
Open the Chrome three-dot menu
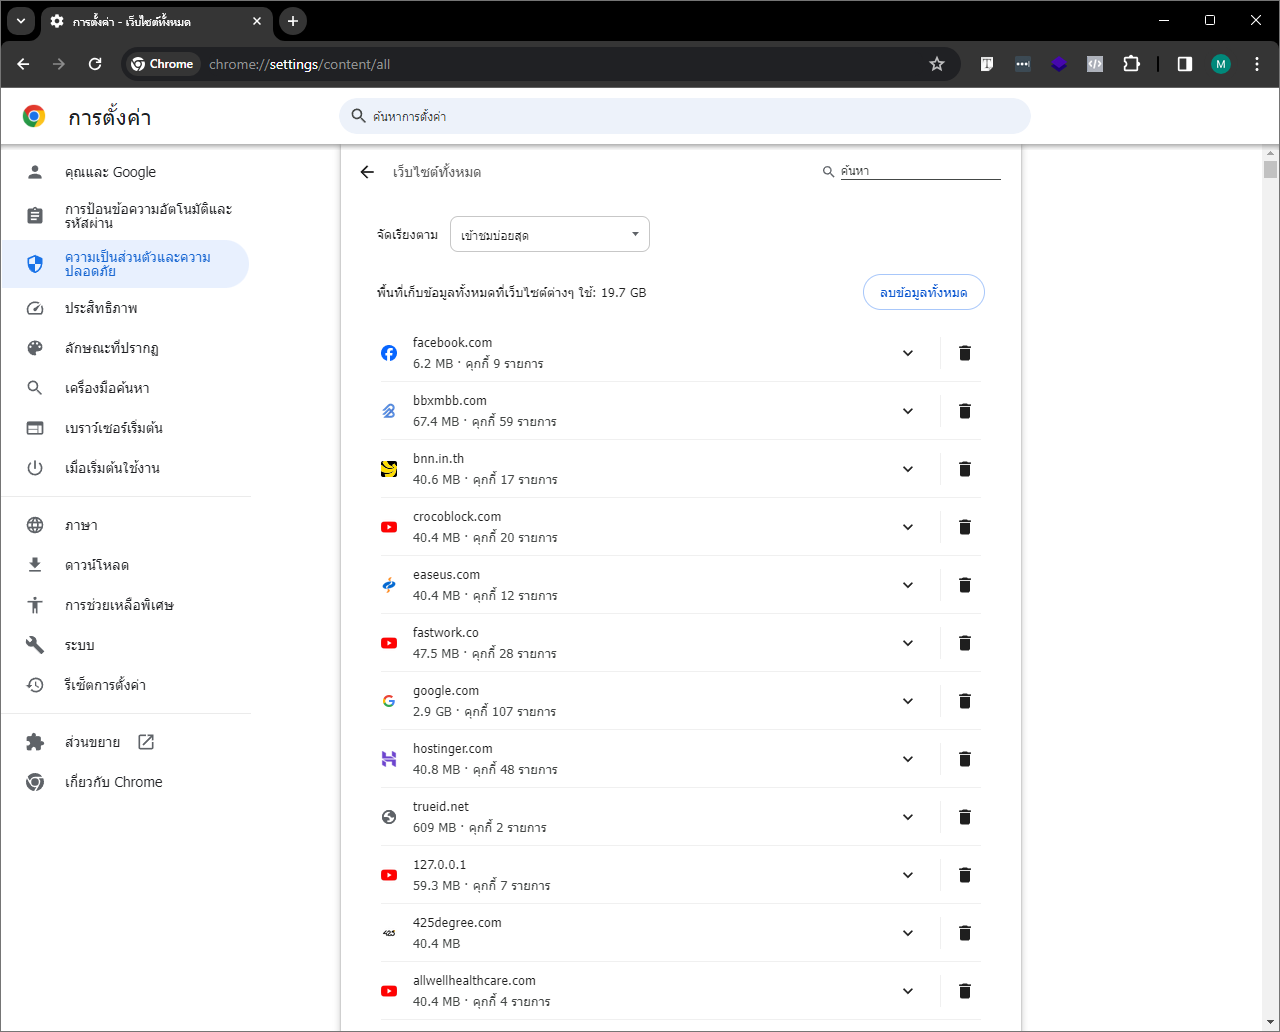(1257, 64)
